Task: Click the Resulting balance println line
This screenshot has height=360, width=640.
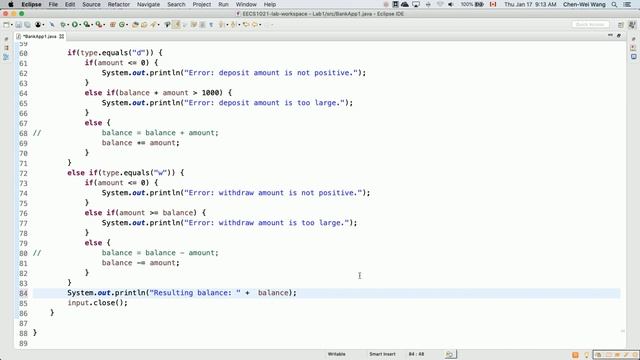Action: (182, 293)
